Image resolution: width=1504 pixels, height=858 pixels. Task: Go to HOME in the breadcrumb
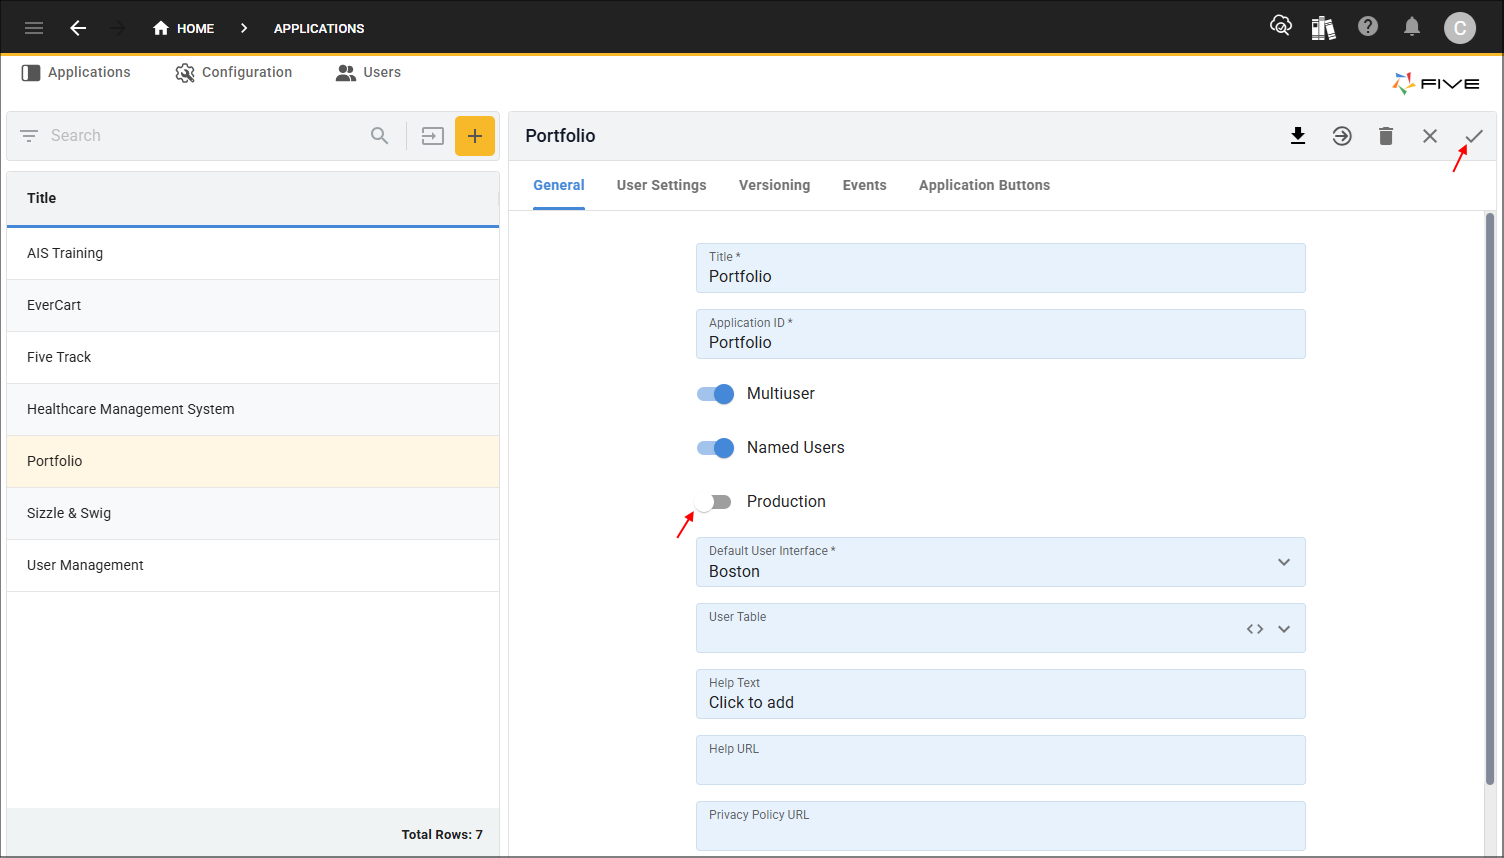[184, 28]
